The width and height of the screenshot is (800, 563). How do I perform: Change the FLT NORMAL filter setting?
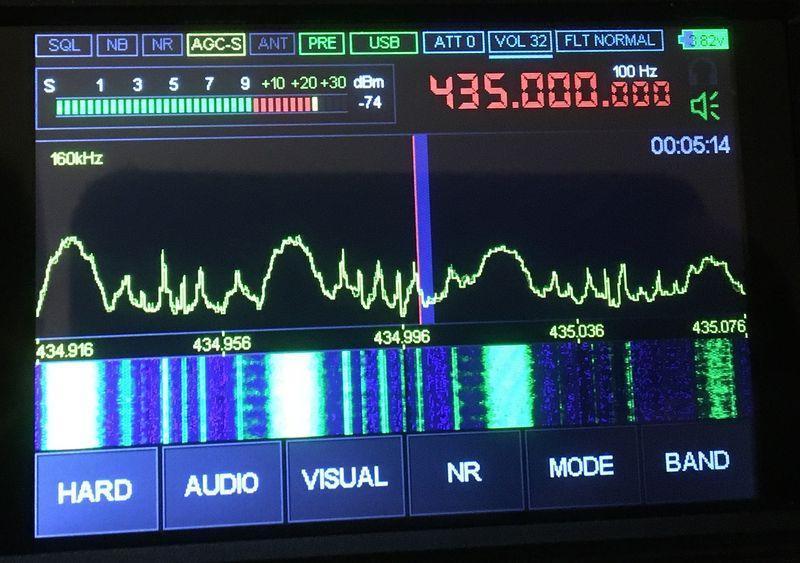tap(610, 42)
